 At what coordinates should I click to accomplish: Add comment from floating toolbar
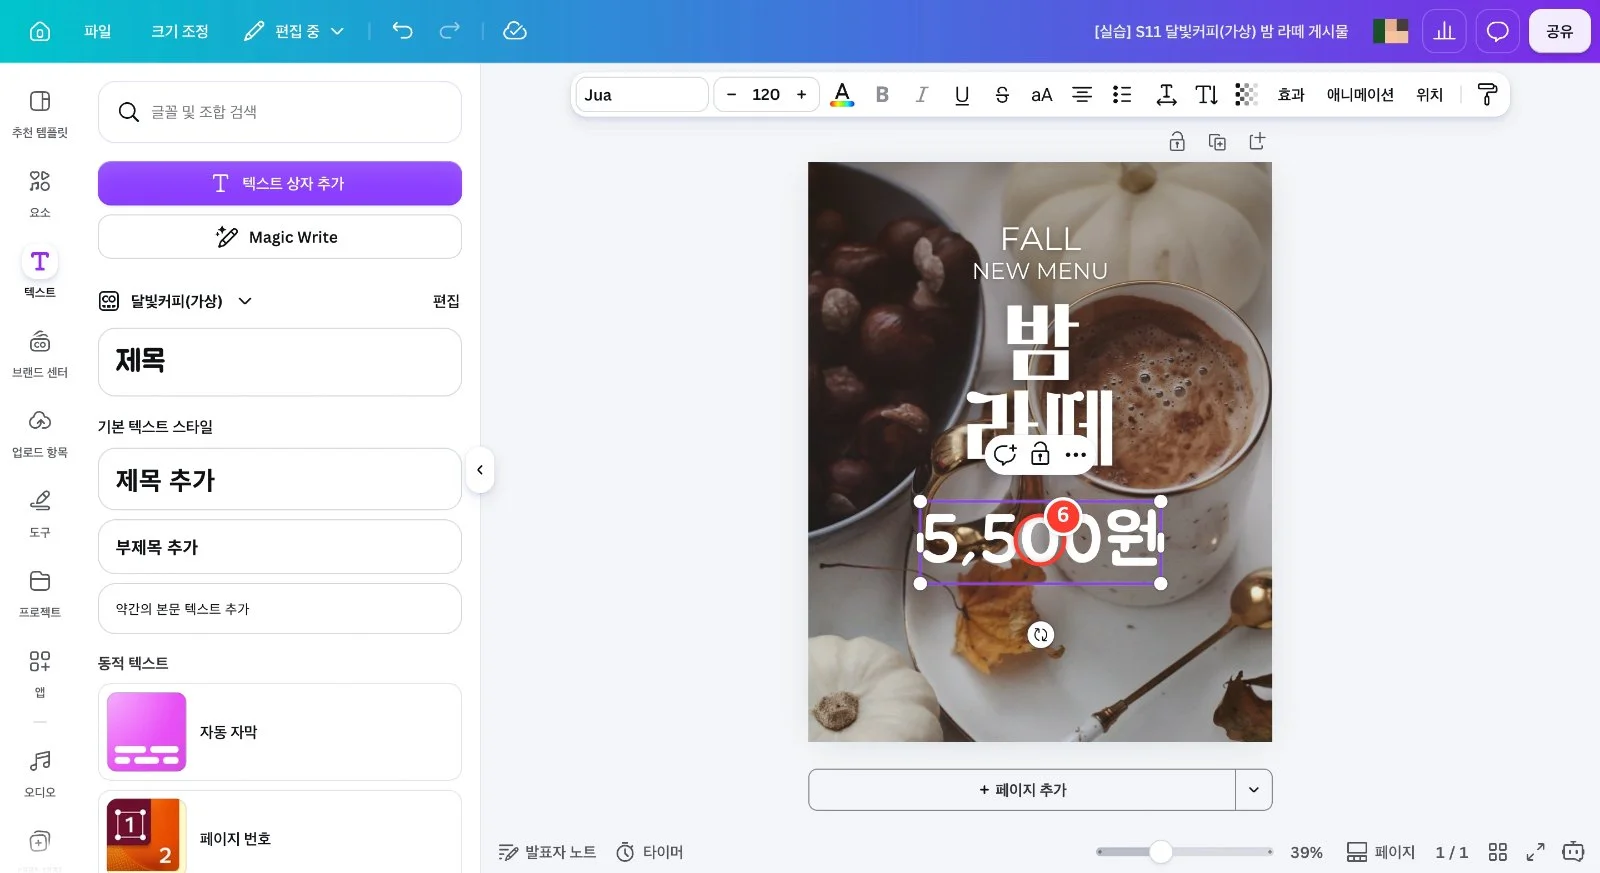(x=1005, y=455)
